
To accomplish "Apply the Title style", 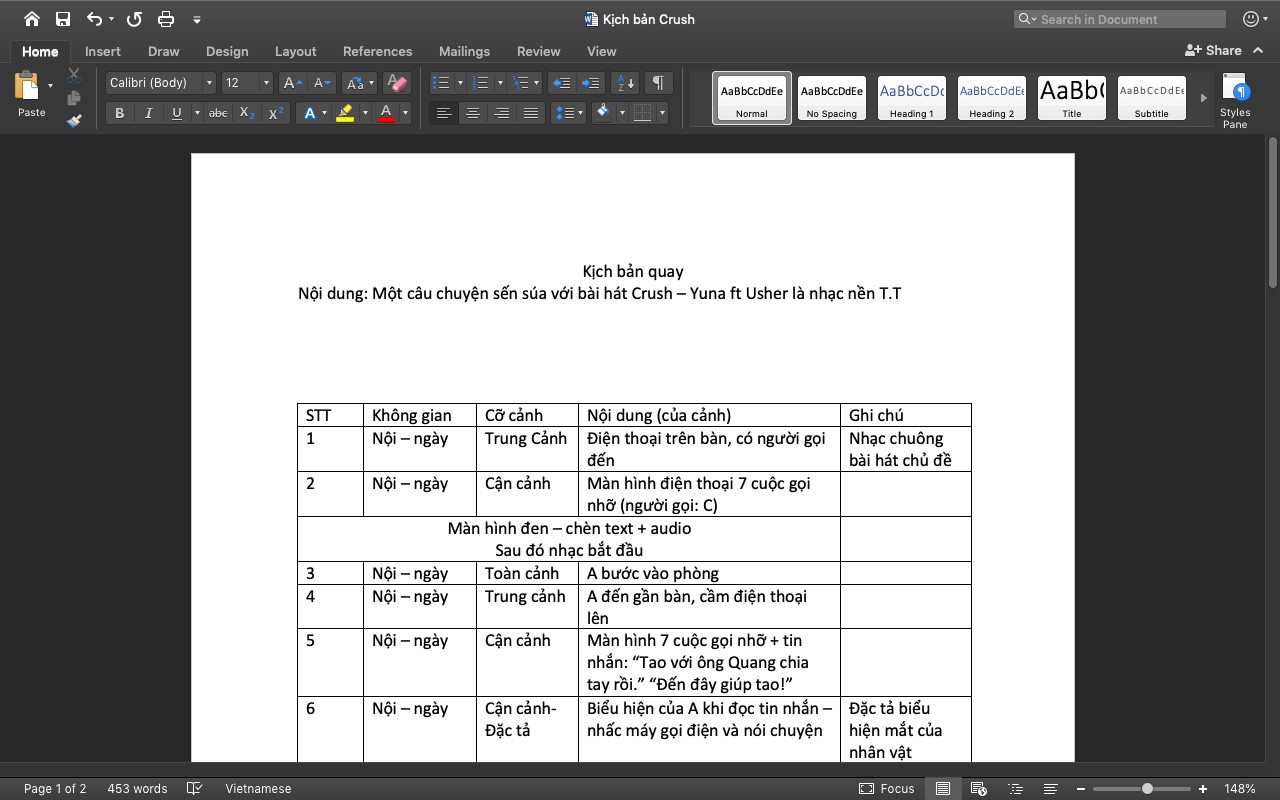I will tap(1072, 98).
